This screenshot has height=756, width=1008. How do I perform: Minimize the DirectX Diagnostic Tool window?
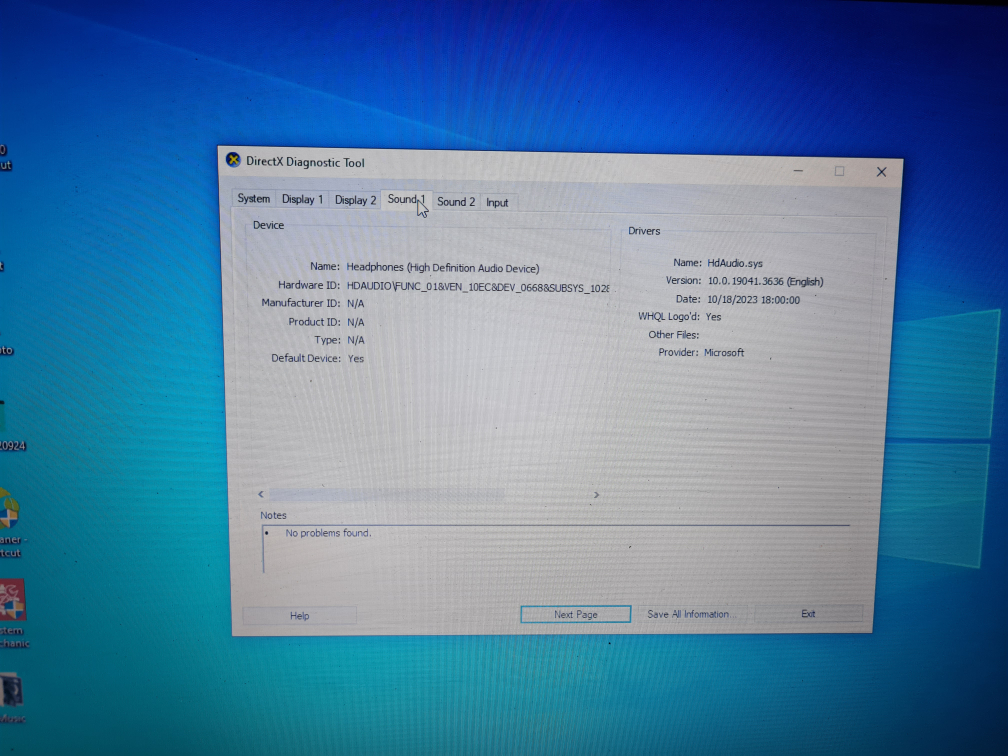798,171
